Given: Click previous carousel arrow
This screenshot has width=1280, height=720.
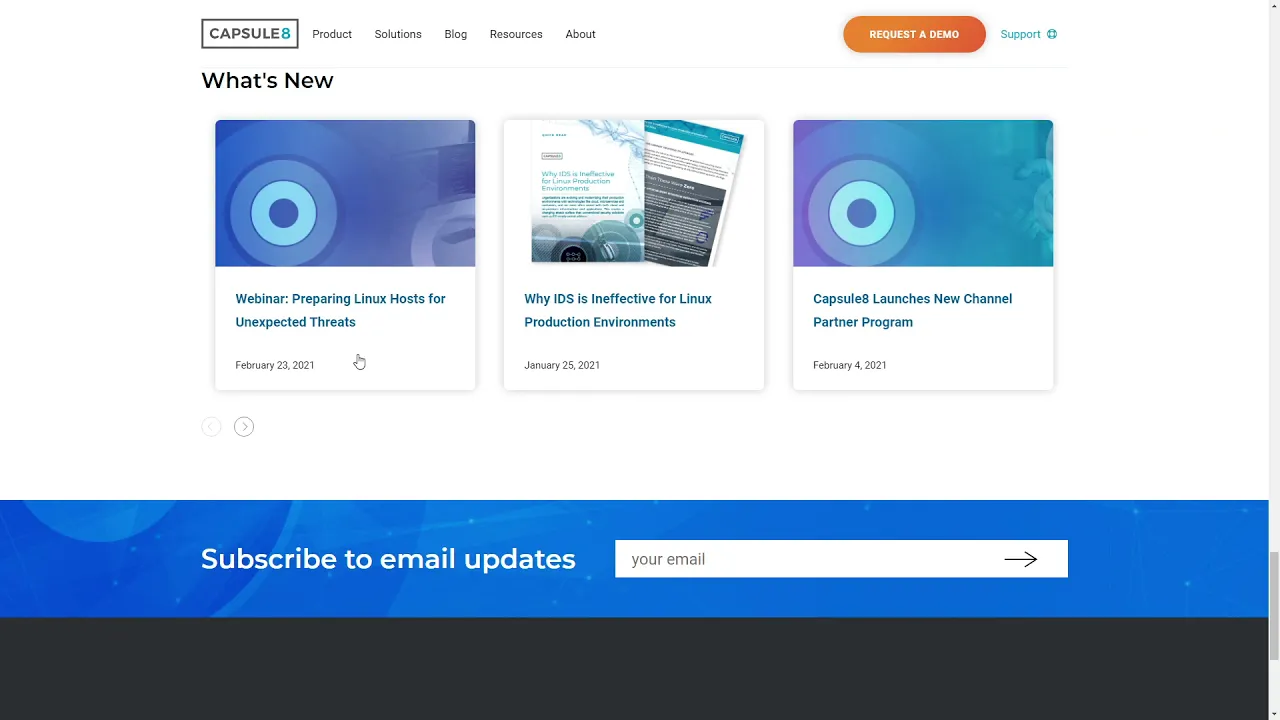Looking at the screenshot, I should [211, 427].
